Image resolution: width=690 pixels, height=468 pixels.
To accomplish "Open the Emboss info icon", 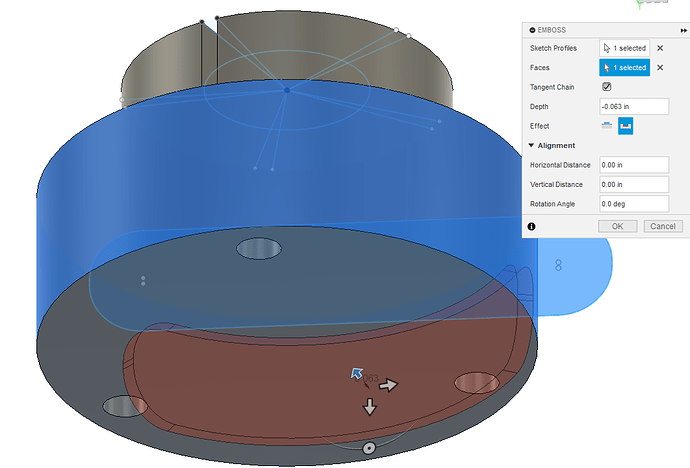I will click(532, 227).
